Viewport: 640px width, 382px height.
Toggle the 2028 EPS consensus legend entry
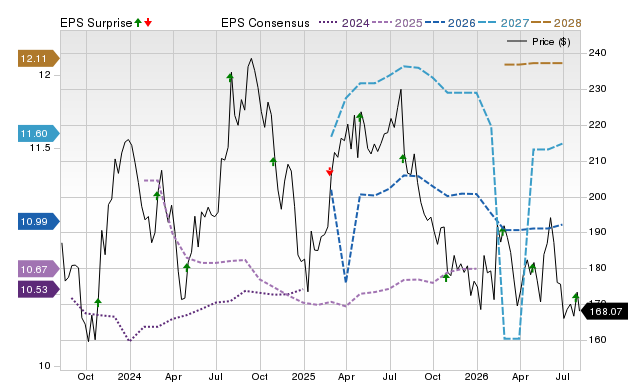[556, 23]
